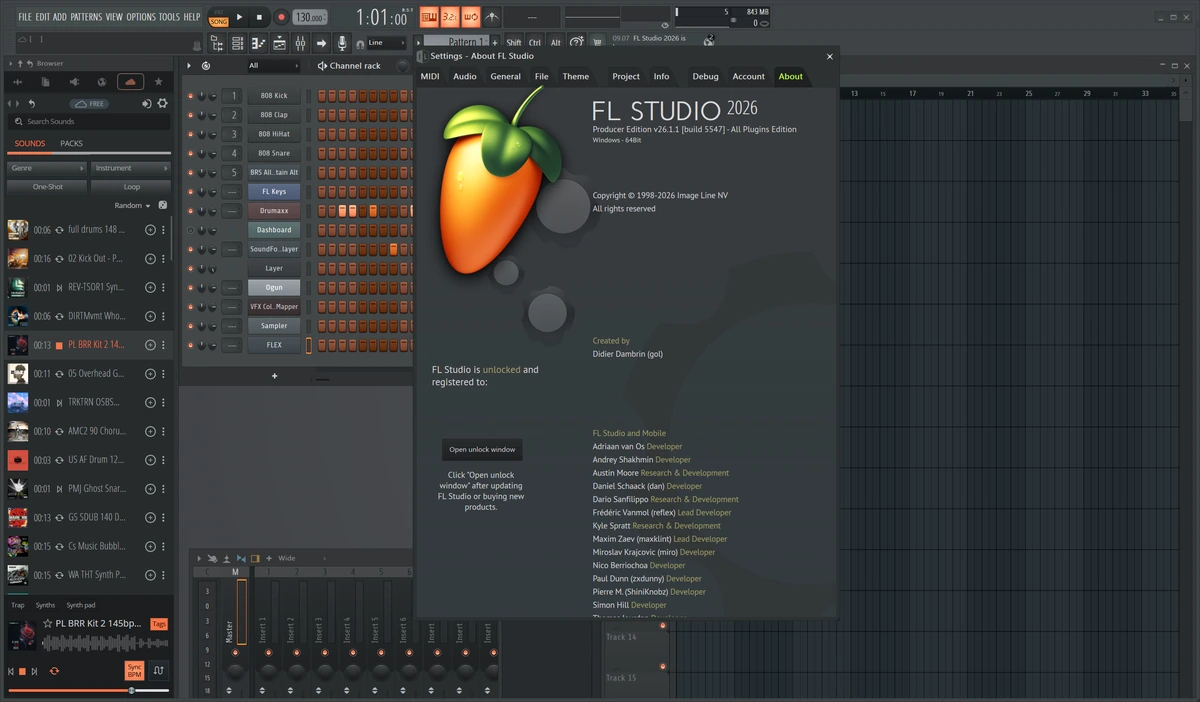Click the plus icon in the mixer toolbar
This screenshot has height=702, width=1200.
tap(269, 558)
